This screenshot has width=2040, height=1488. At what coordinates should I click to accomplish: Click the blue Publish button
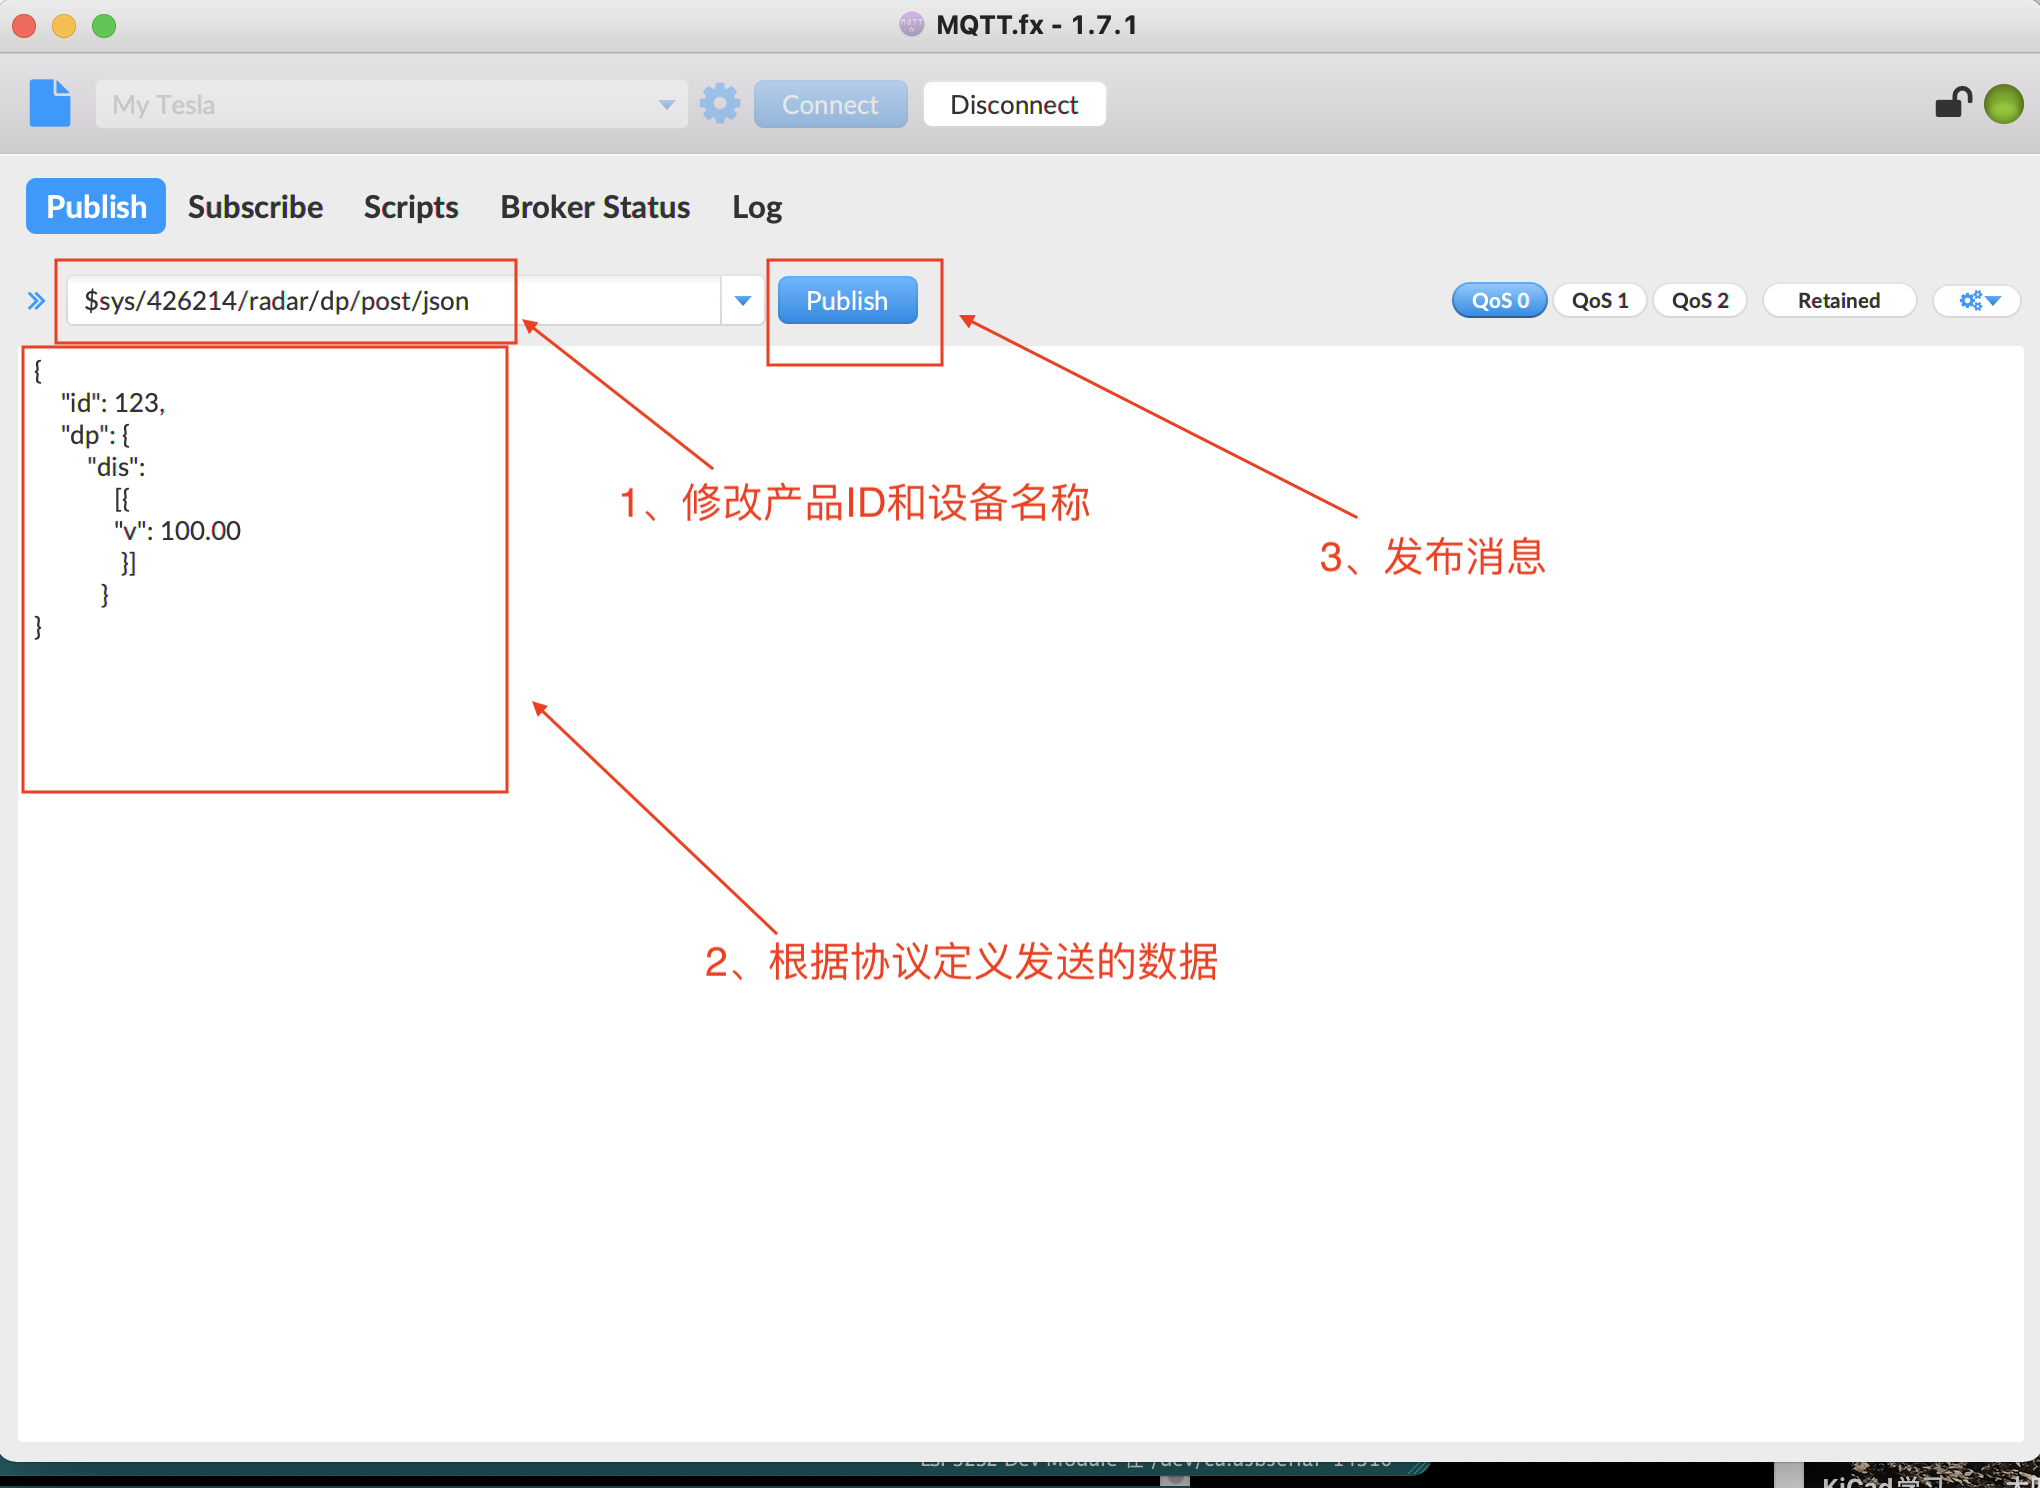pos(846,300)
